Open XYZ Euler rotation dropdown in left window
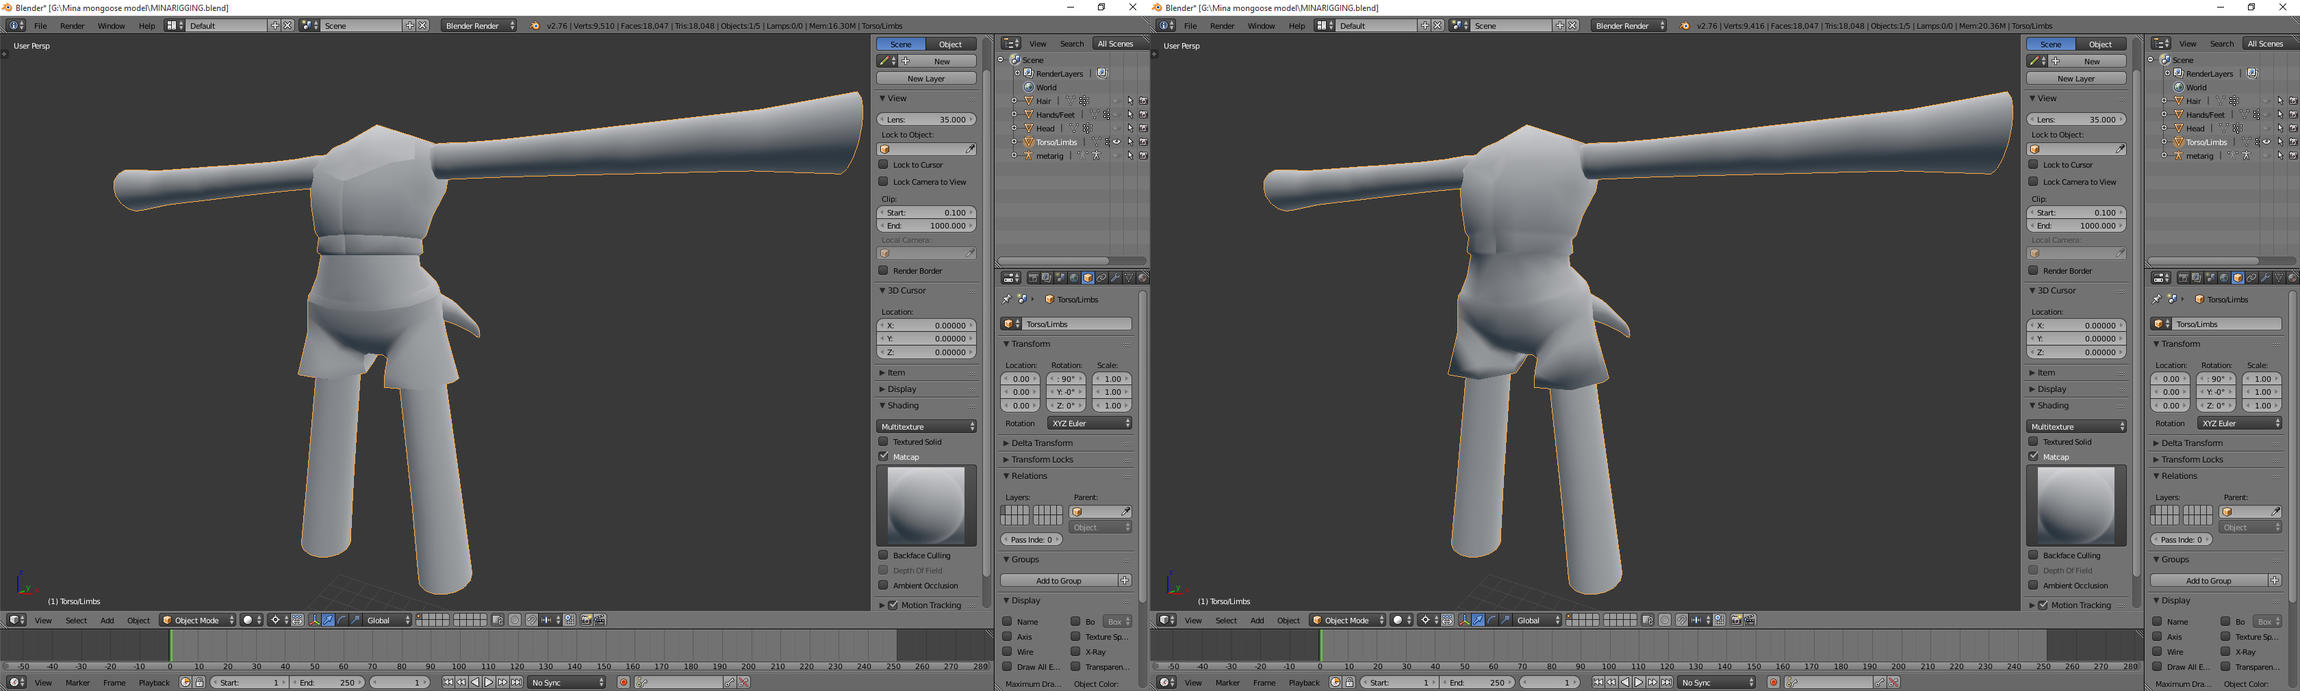 coord(1089,423)
